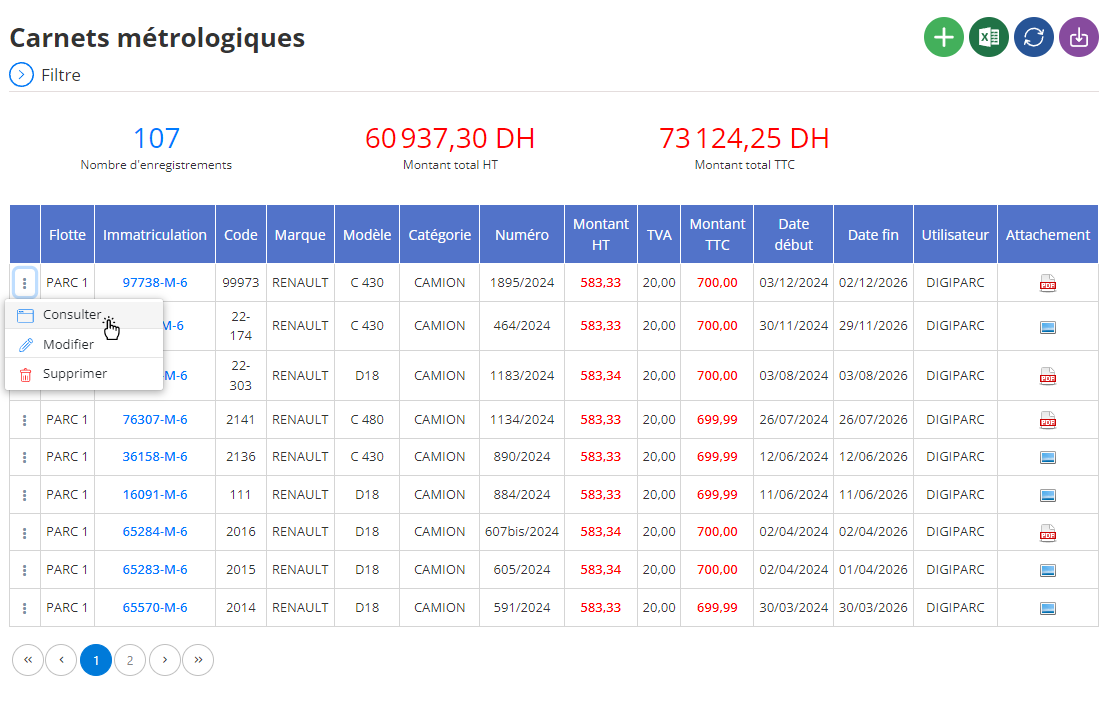Image resolution: width=1109 pixels, height=701 pixels.
Task: Click the green add record button
Action: pos(943,37)
